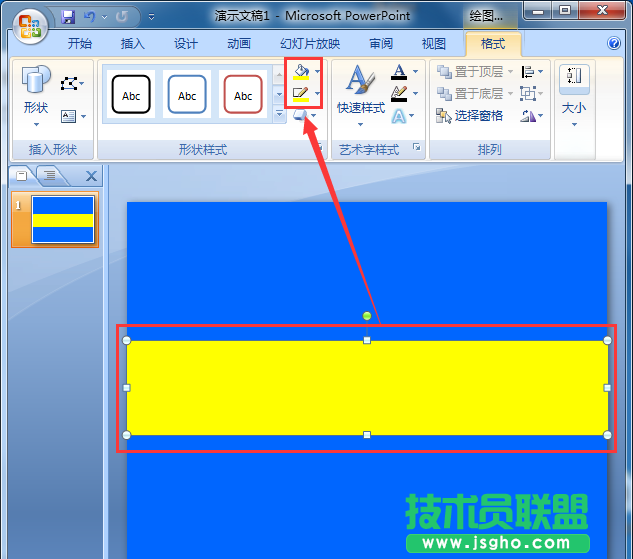Click the green rotation handle above rectangle
Image resolution: width=633 pixels, height=559 pixels.
click(x=367, y=316)
